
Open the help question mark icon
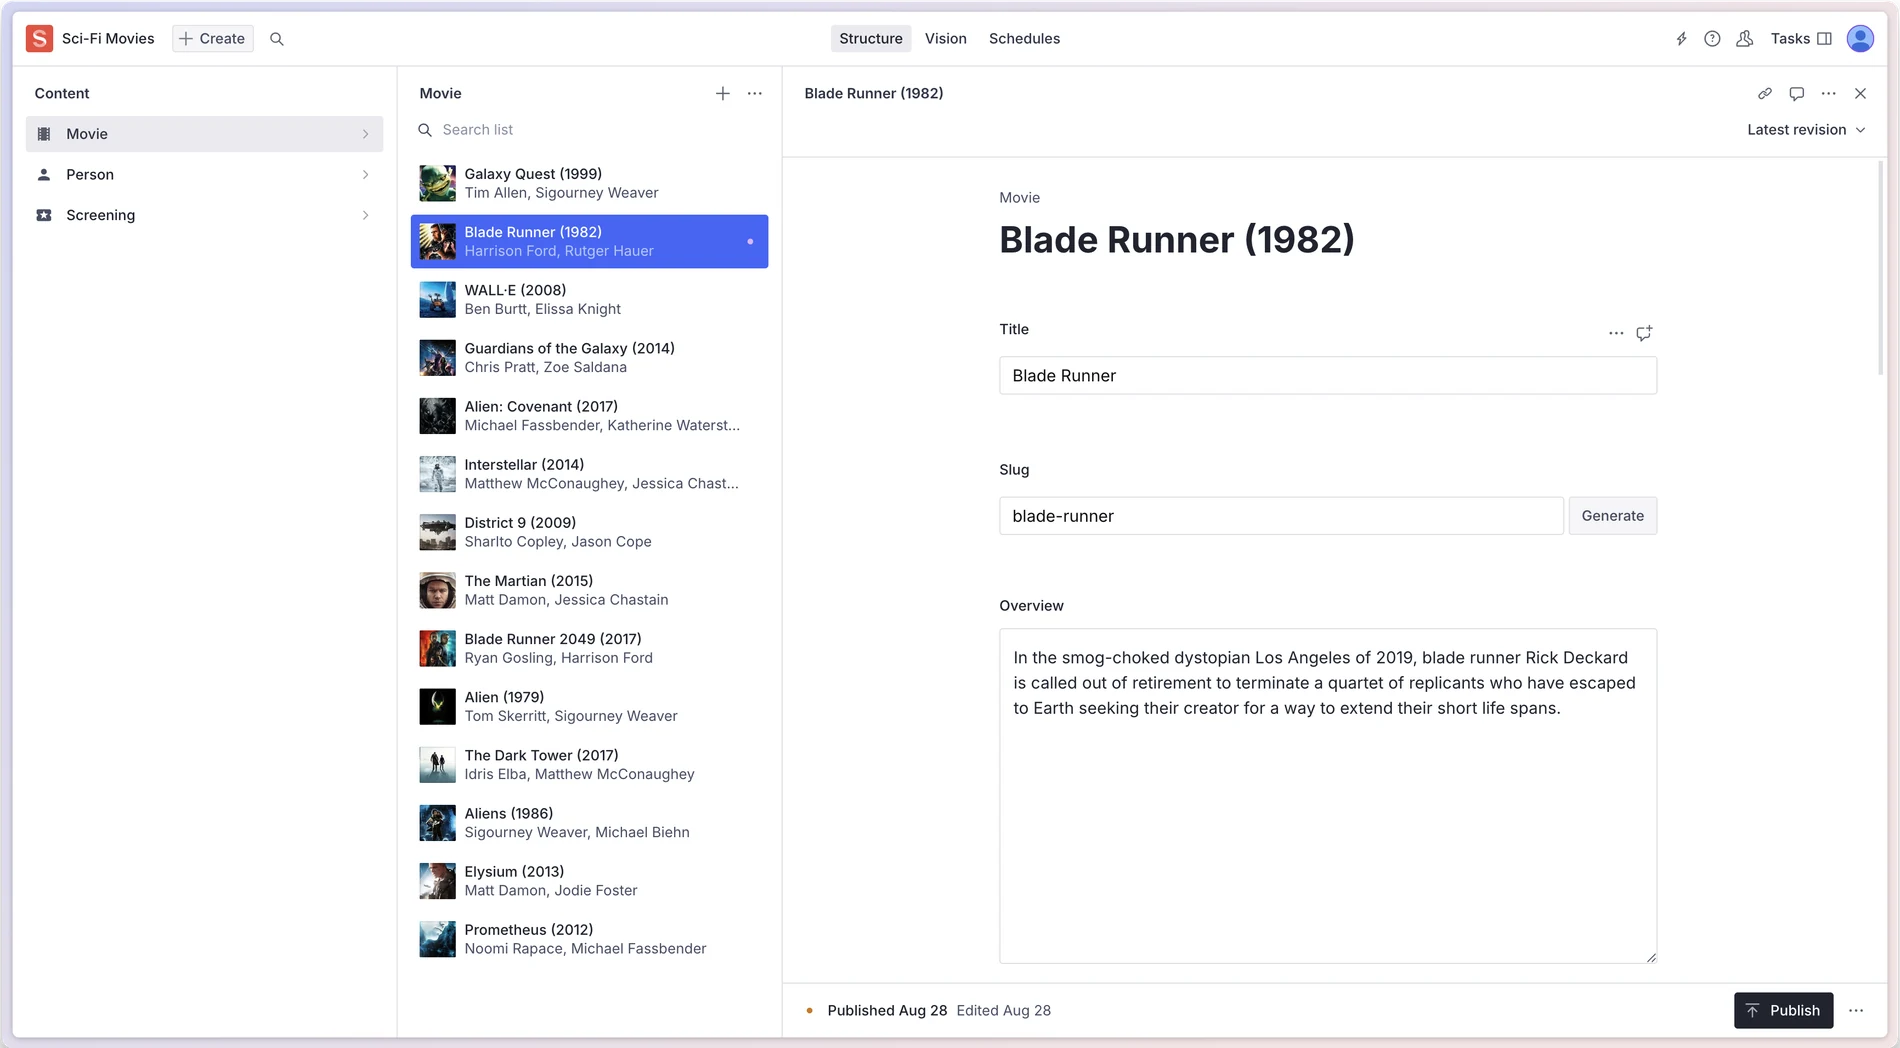tap(1712, 39)
